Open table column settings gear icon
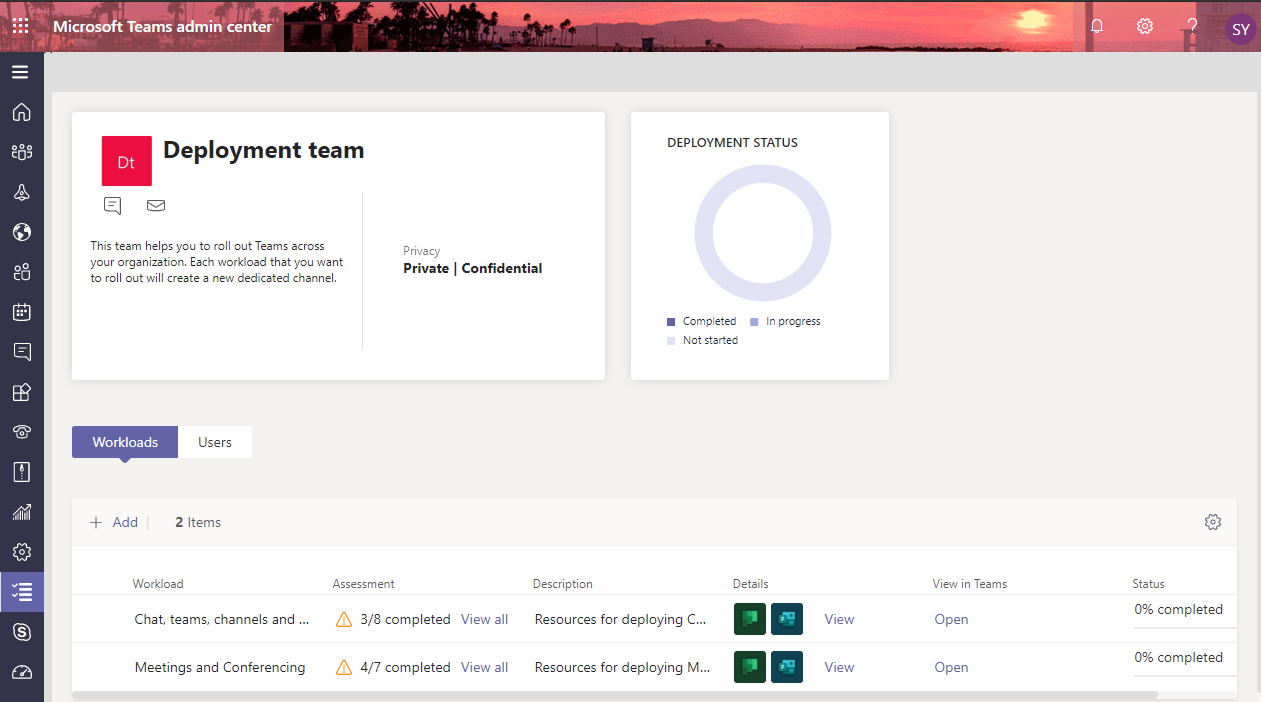The height and width of the screenshot is (702, 1261). pos(1213,522)
